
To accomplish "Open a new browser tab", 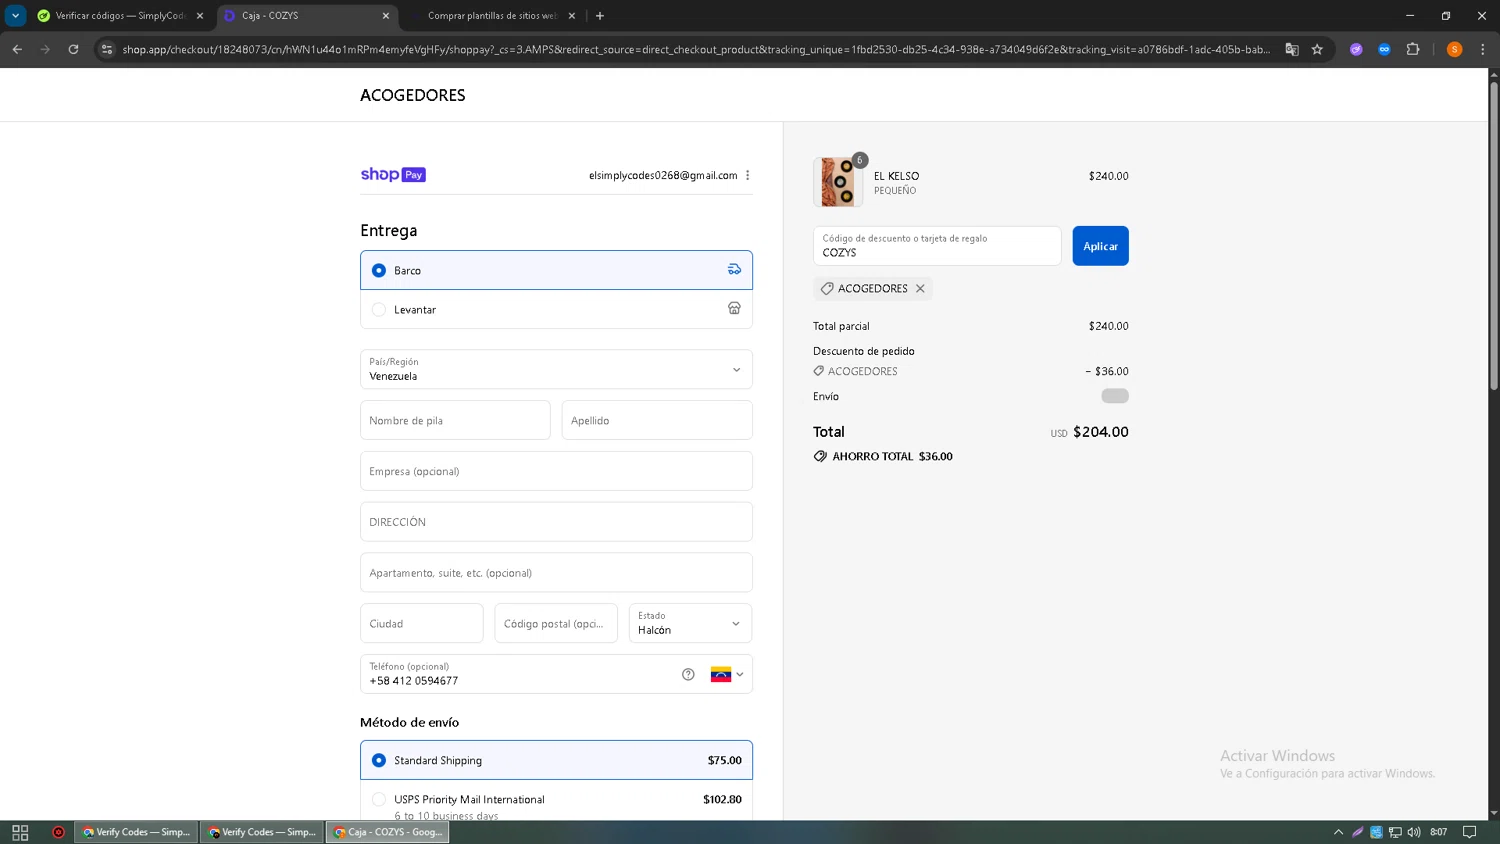I will point(600,16).
